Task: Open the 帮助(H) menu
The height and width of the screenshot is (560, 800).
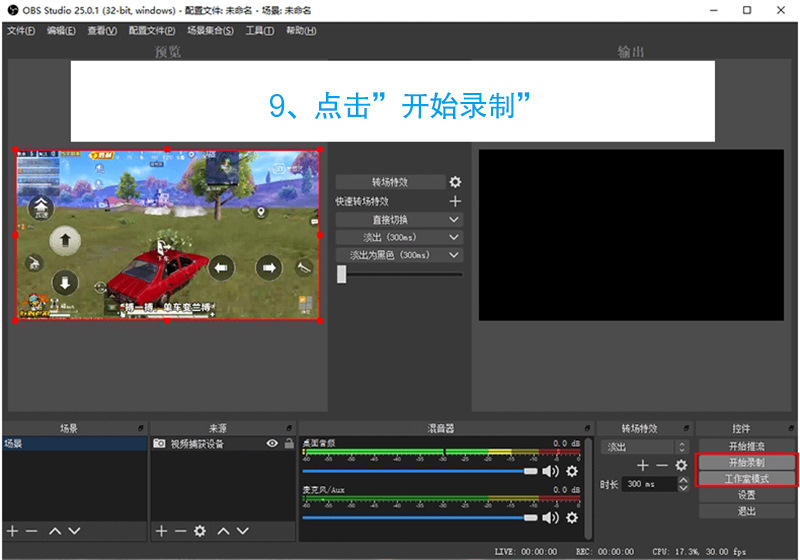Action: point(301,31)
